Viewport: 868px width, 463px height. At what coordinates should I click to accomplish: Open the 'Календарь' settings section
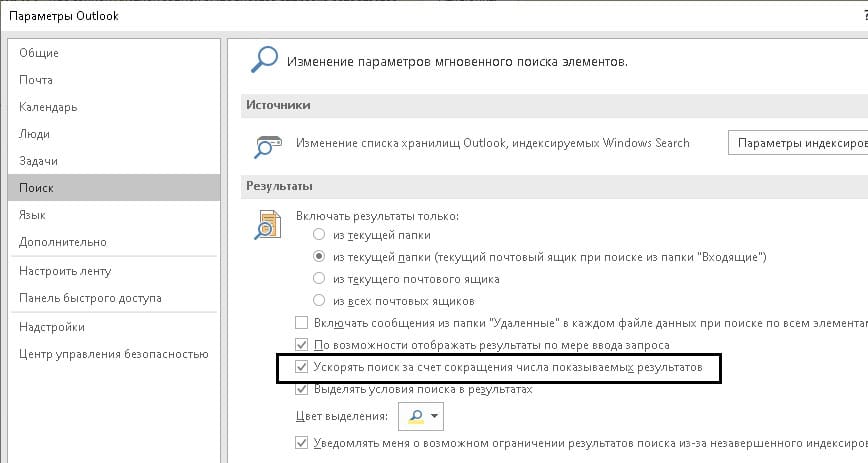pos(48,107)
